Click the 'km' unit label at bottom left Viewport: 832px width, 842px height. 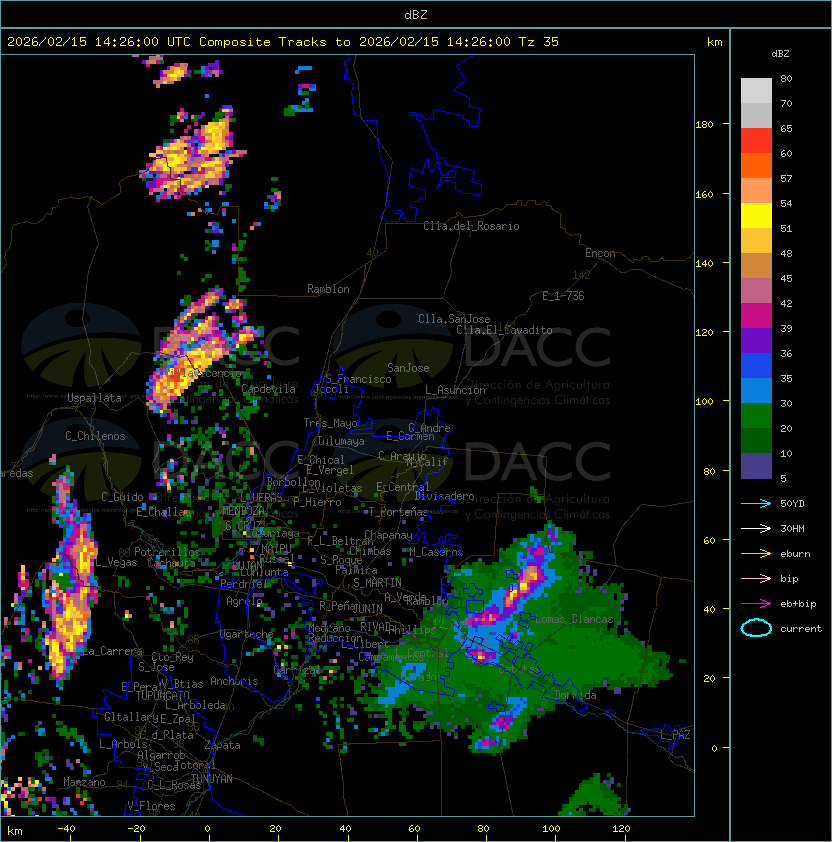point(15,831)
